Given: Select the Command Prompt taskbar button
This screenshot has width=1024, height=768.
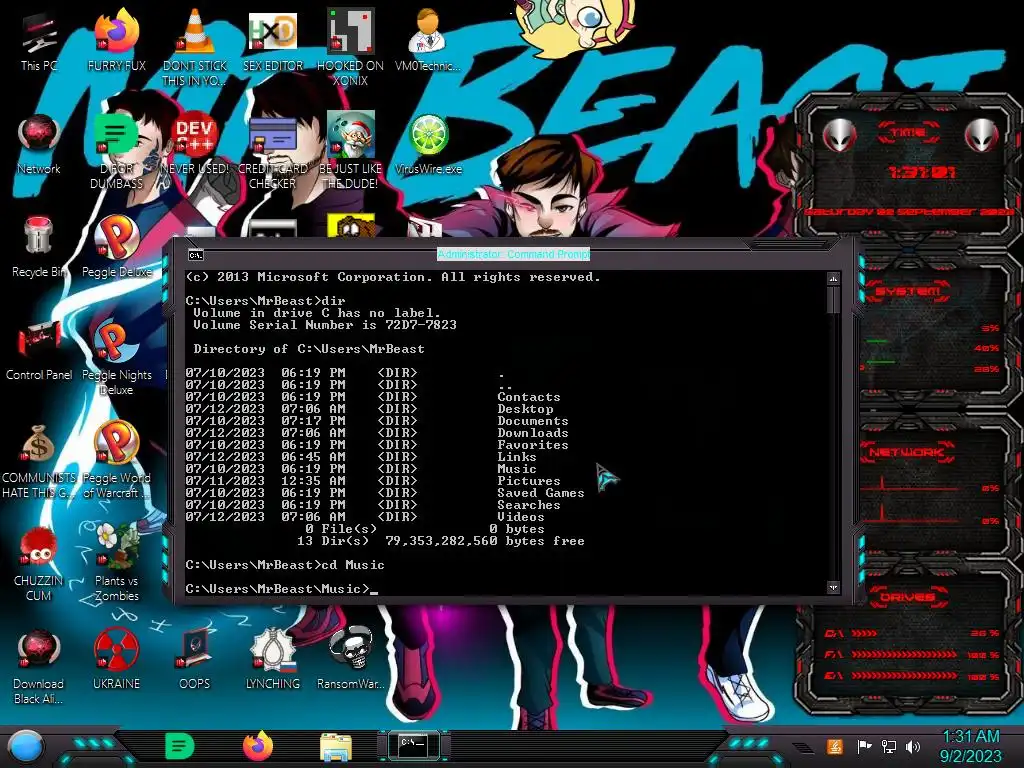Looking at the screenshot, I should 413,745.
